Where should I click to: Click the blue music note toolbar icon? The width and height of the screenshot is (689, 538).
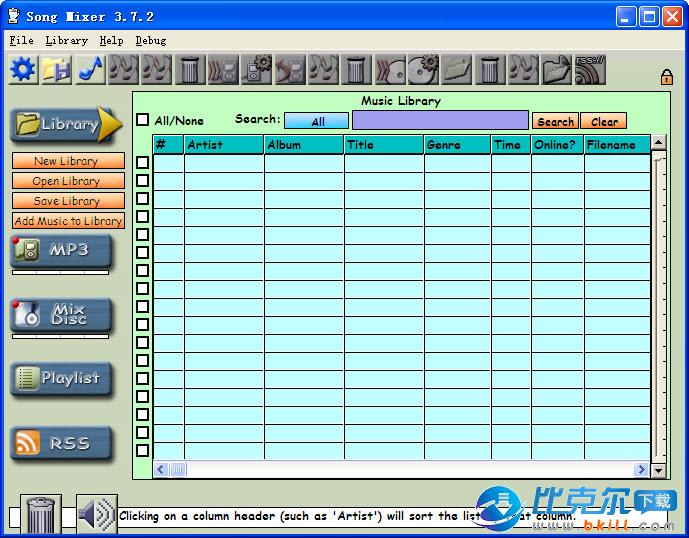90,70
